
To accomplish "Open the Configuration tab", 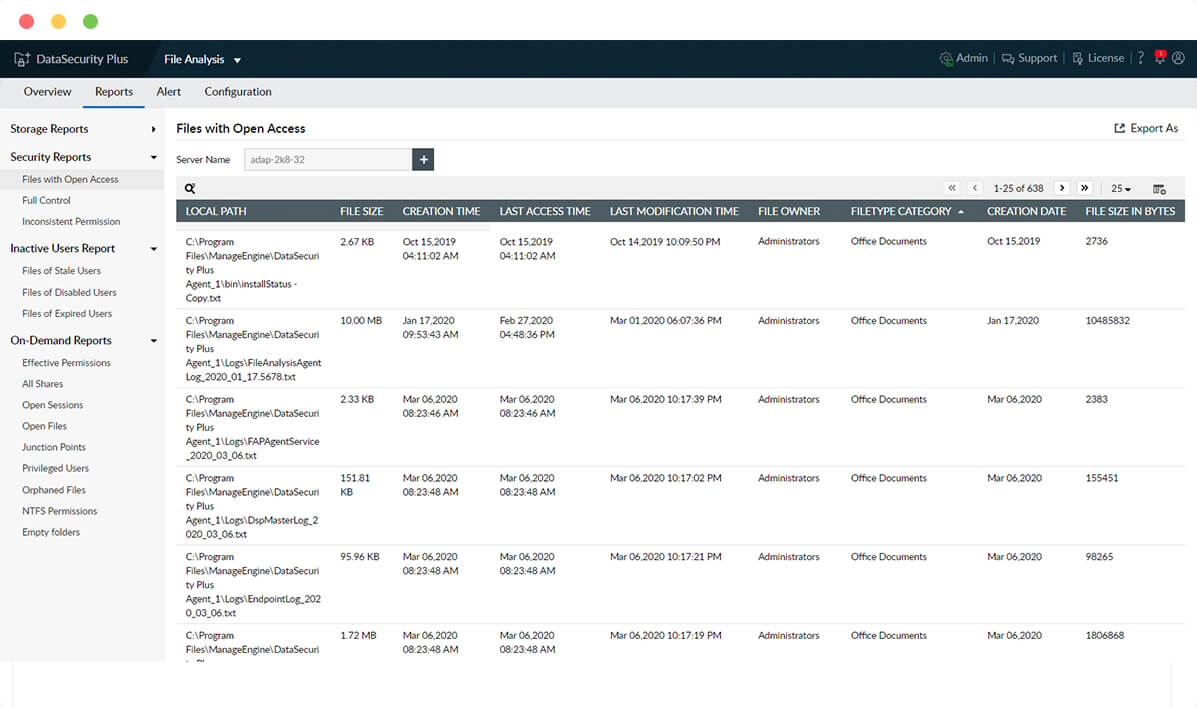I will (x=237, y=91).
